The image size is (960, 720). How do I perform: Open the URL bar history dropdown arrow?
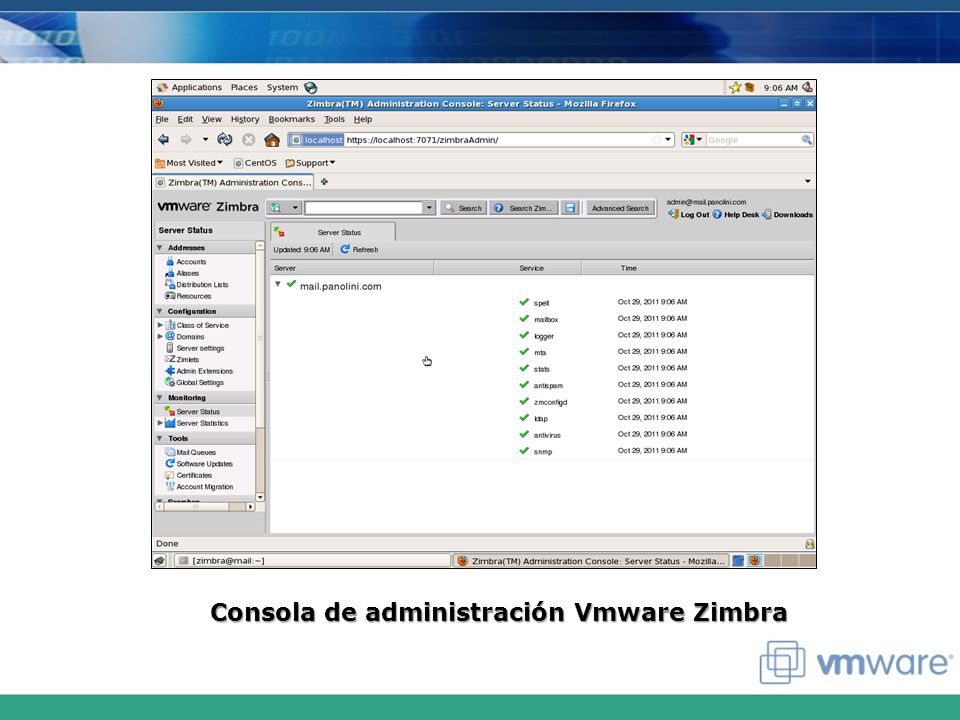pos(668,140)
